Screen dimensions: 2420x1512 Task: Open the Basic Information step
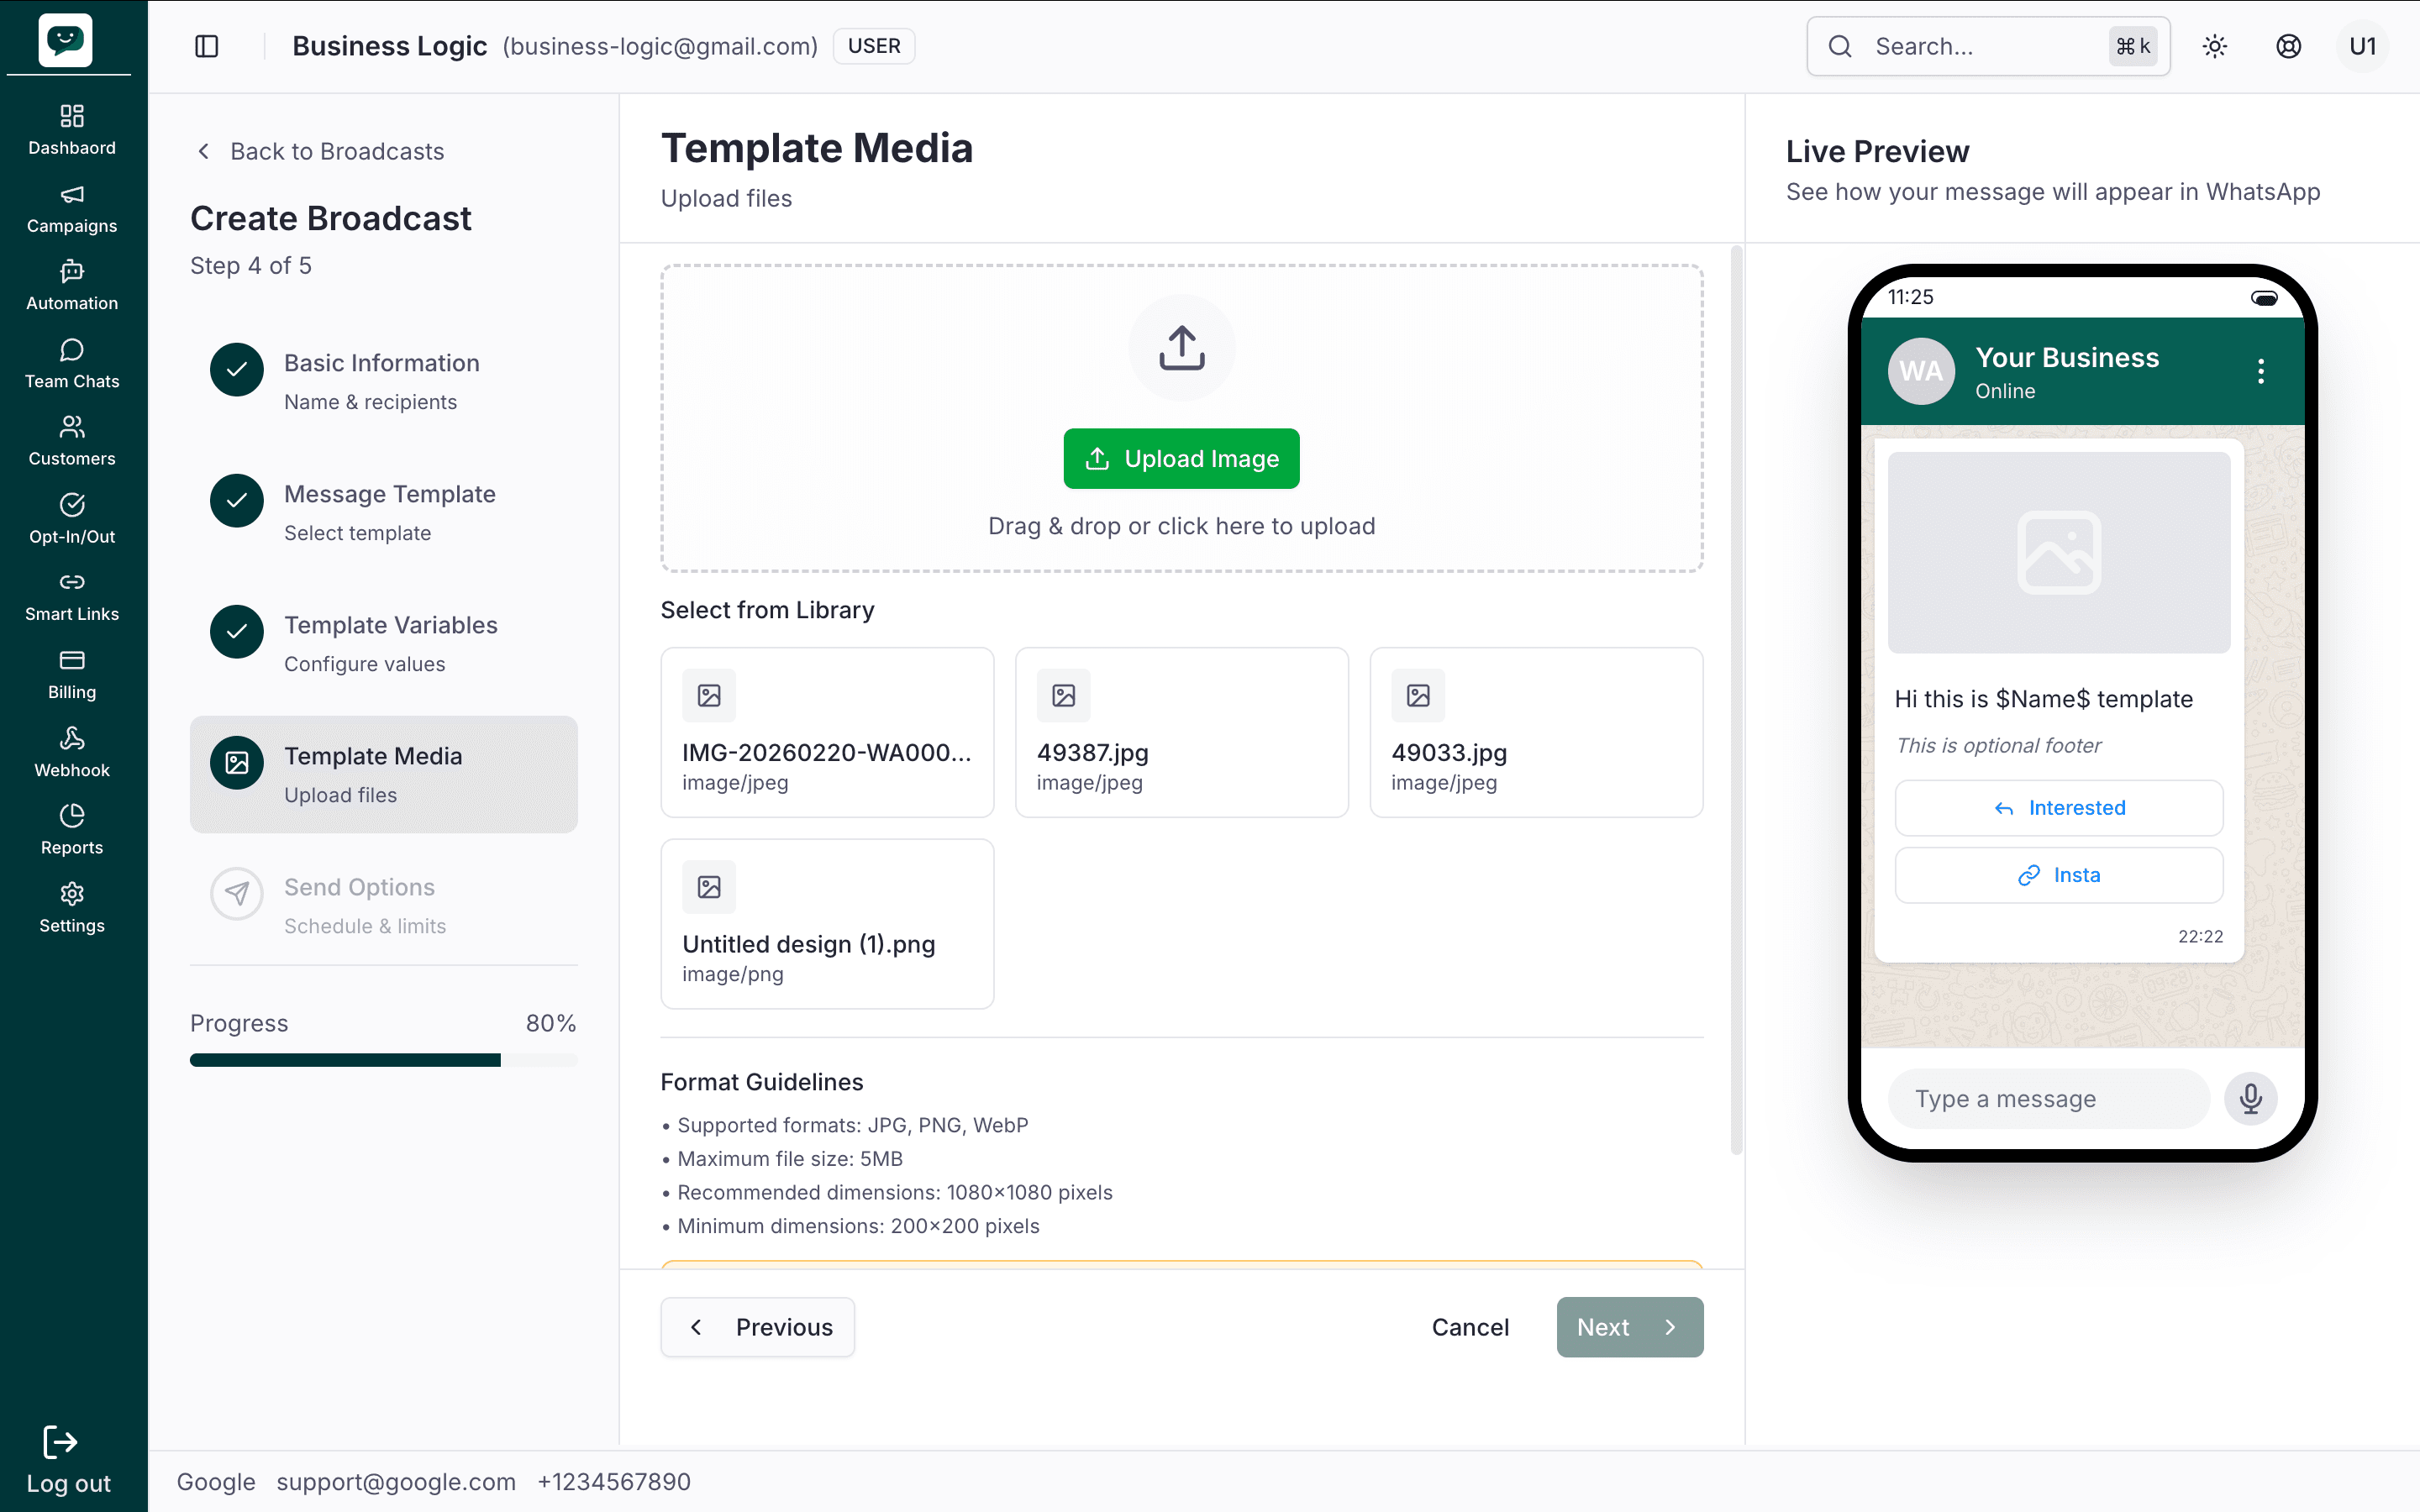[384, 381]
